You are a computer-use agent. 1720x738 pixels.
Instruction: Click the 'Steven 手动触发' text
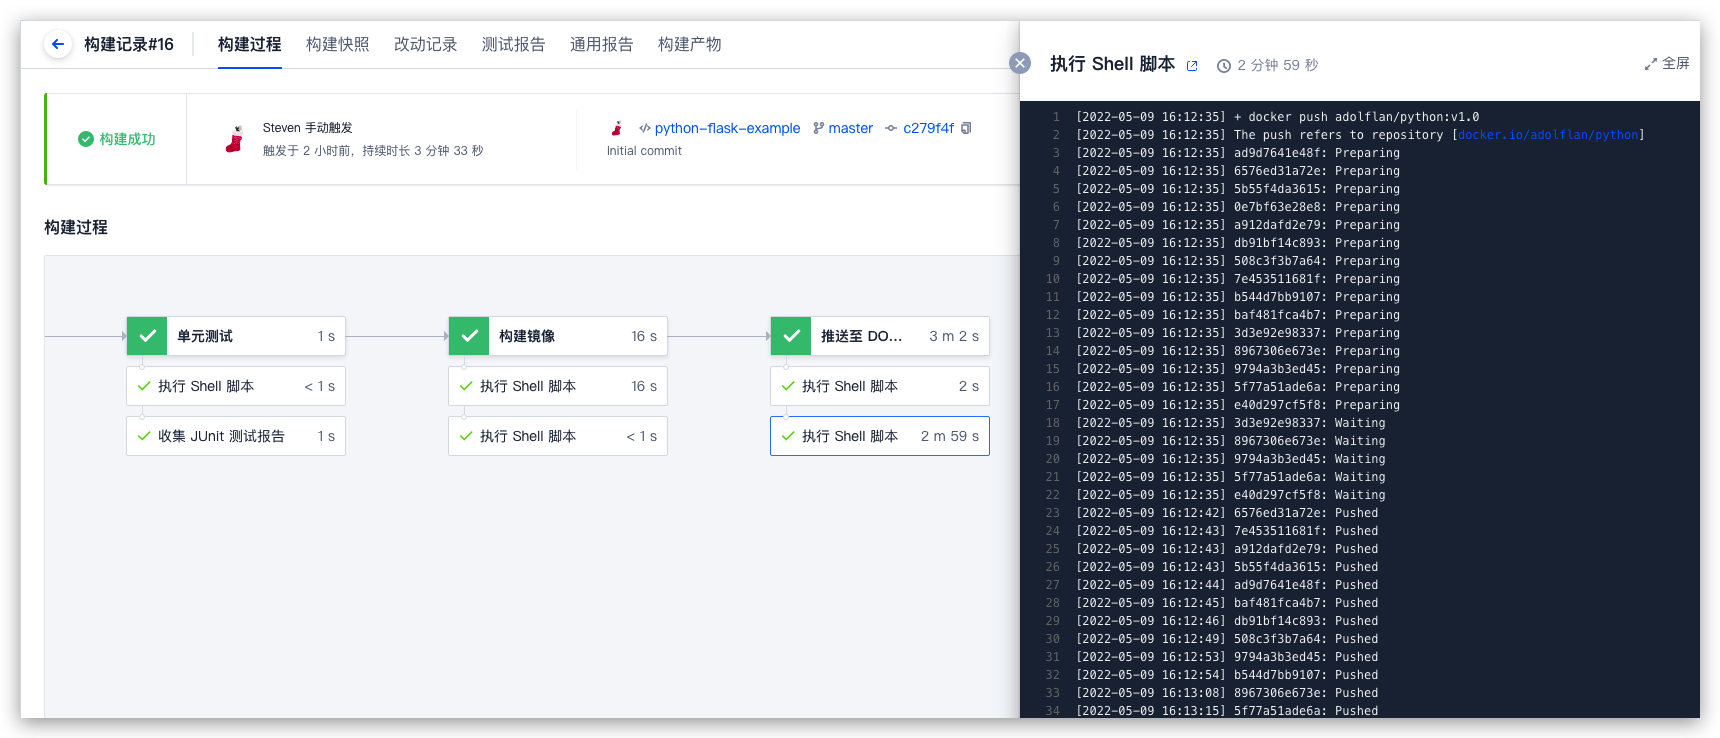coord(308,128)
